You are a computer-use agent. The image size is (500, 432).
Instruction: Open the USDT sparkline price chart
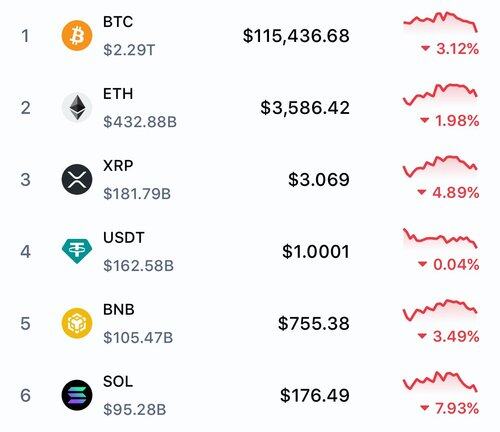point(440,239)
